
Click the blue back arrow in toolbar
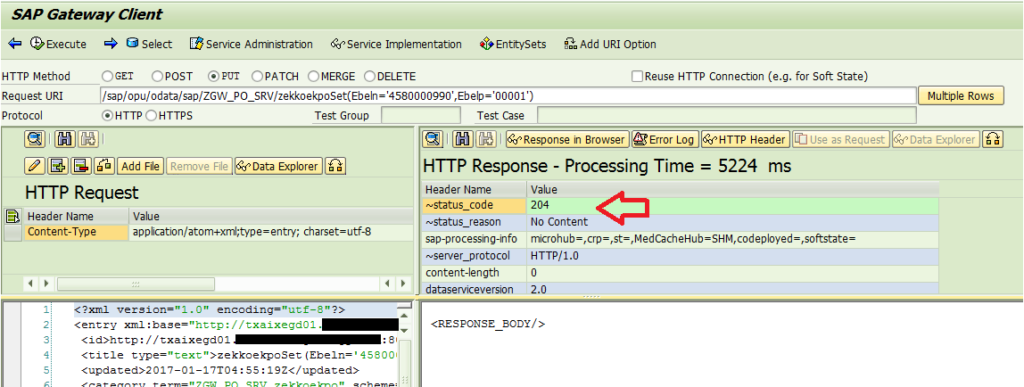[14, 44]
